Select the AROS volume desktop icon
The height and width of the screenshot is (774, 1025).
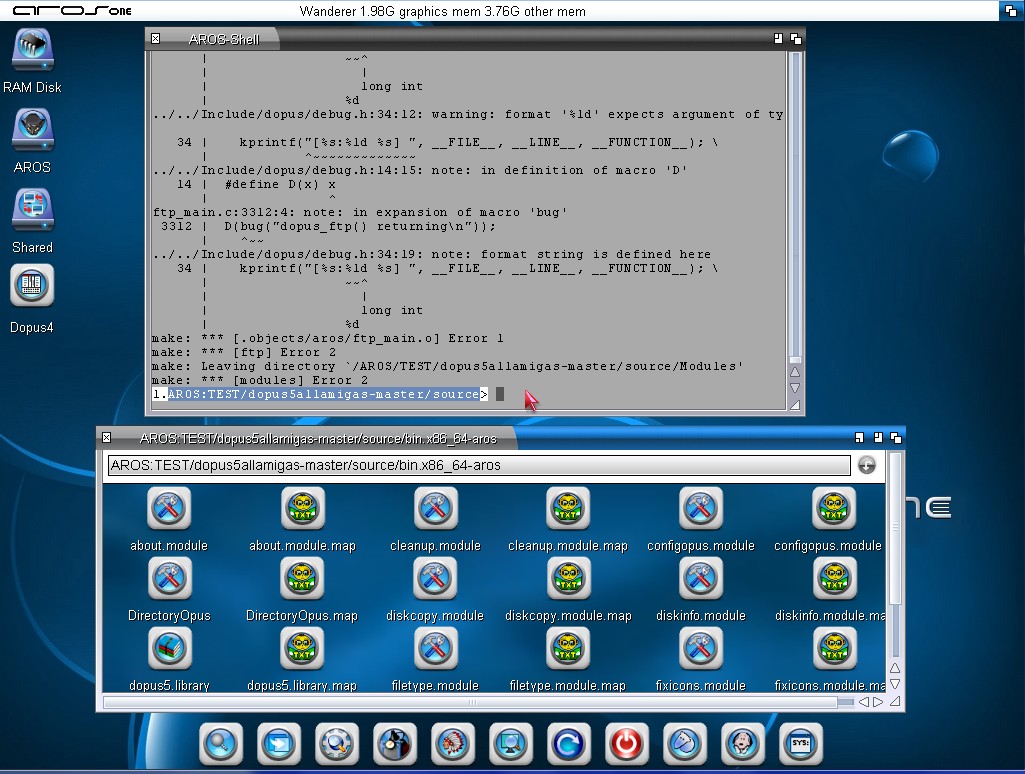pos(32,130)
